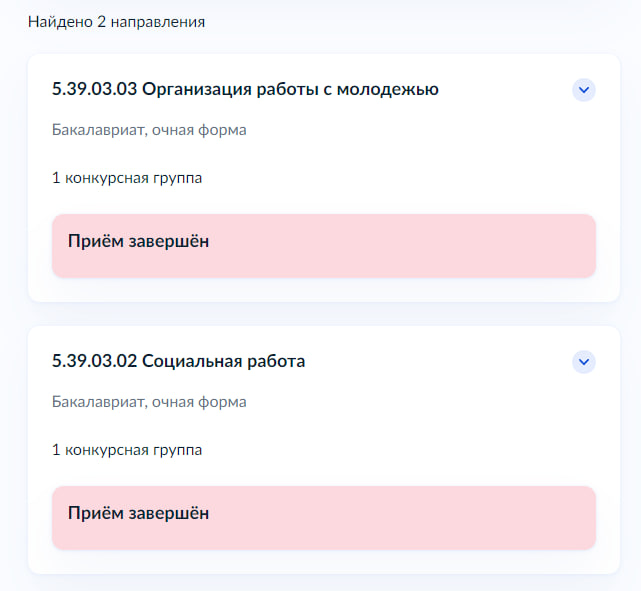Click the word работа in Социальная работа heading
The image size is (641, 591).
click(x=276, y=362)
